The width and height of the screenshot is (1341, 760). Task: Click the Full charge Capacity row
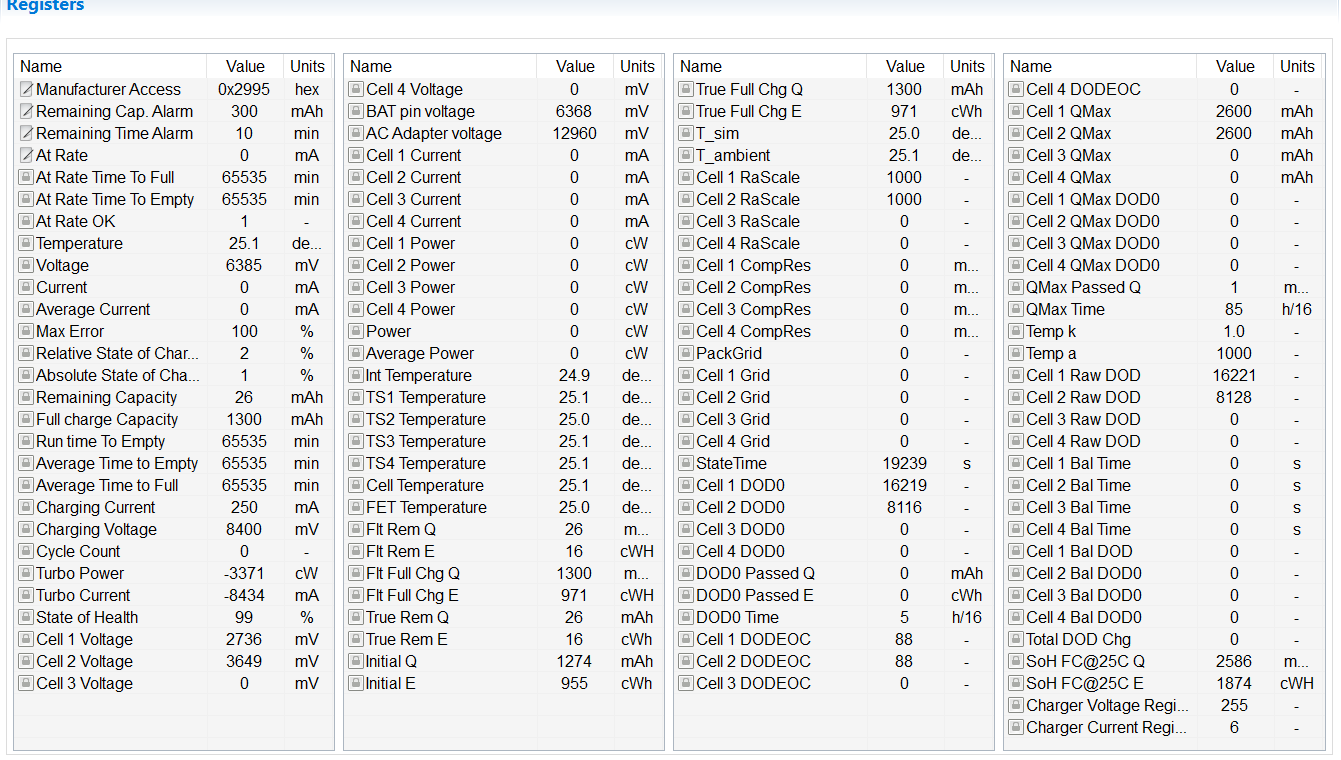point(173,420)
